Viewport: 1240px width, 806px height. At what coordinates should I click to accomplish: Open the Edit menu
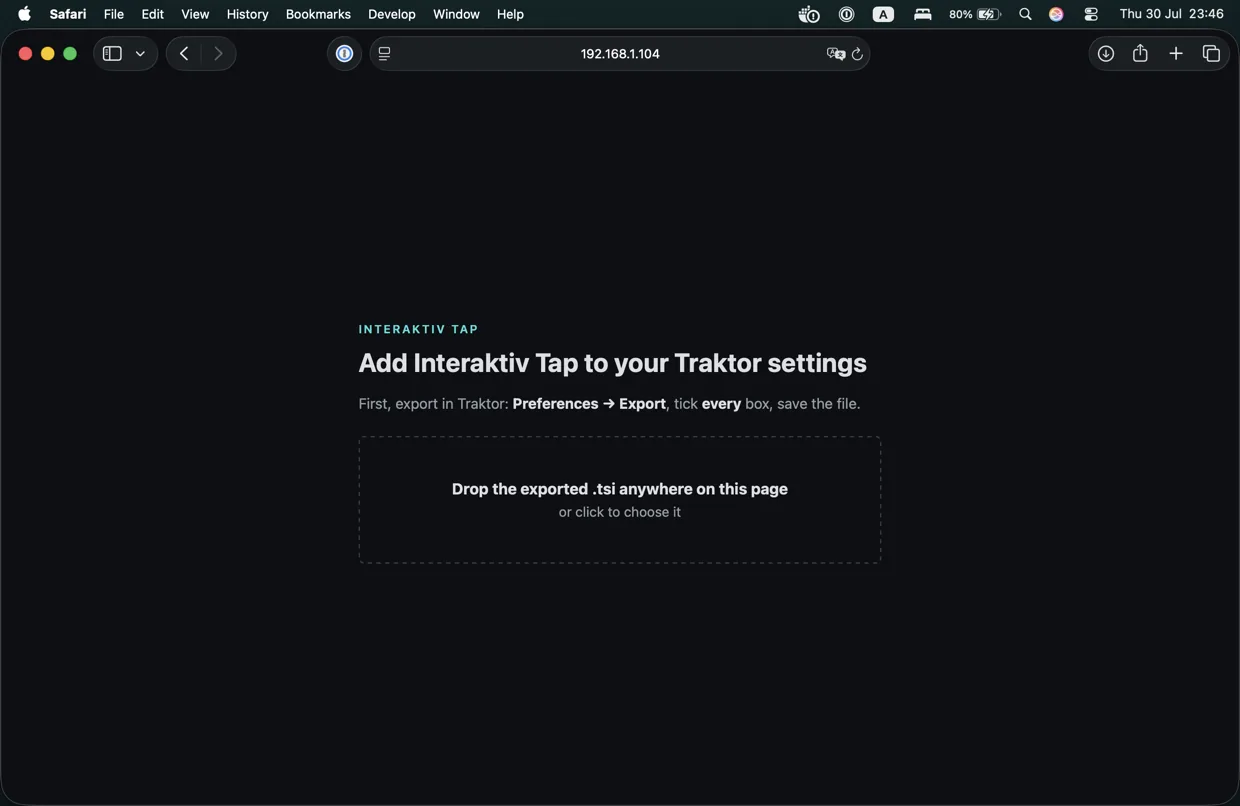(153, 14)
